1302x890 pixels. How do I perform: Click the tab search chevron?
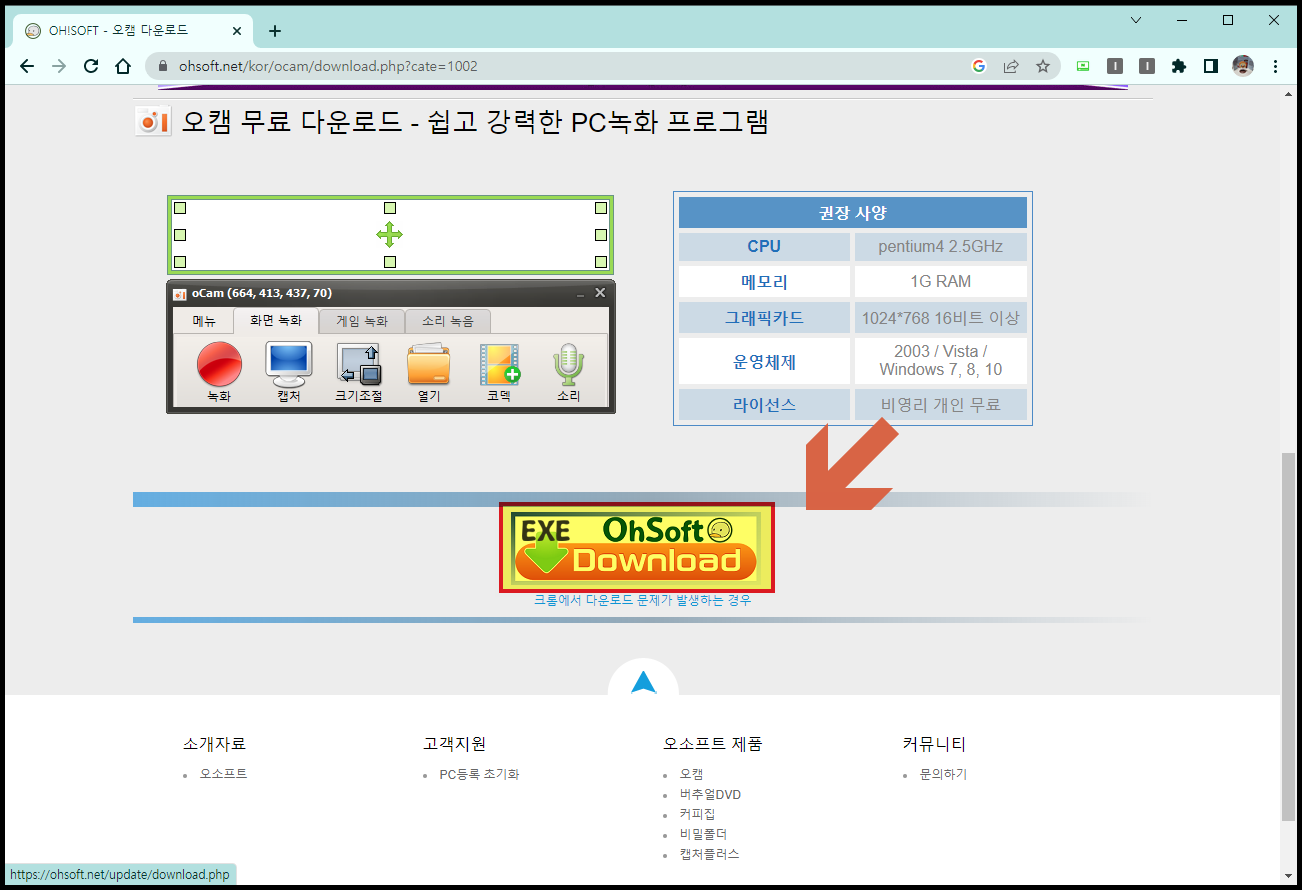[1136, 20]
